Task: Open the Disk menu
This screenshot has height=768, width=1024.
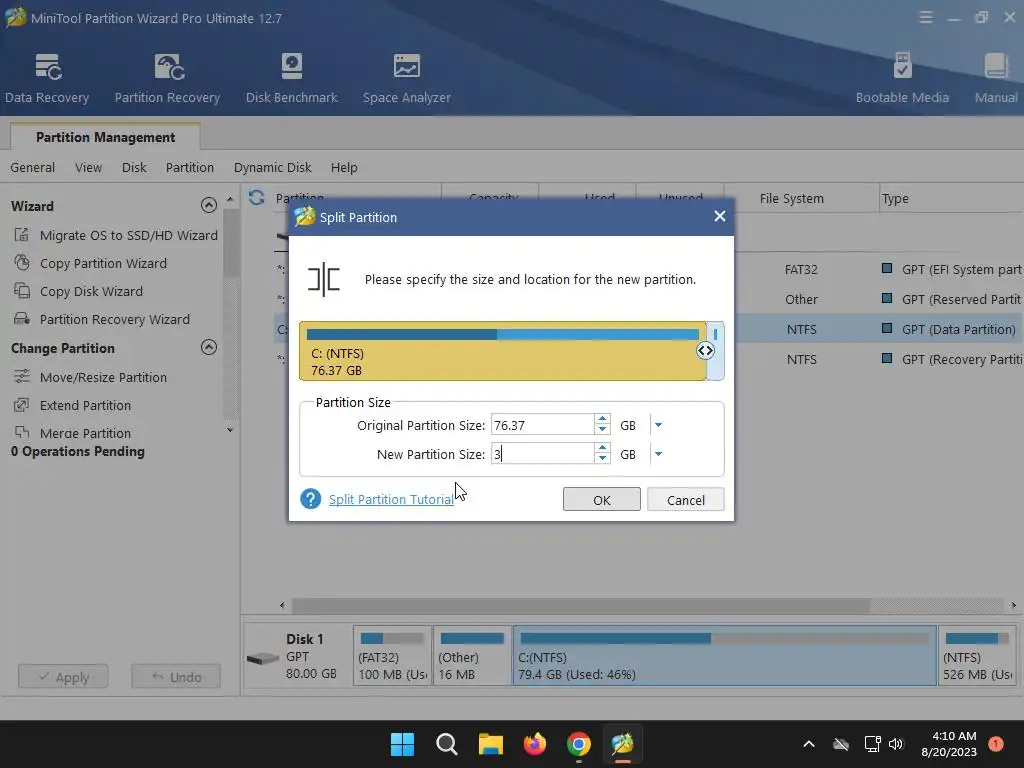Action: click(x=134, y=168)
